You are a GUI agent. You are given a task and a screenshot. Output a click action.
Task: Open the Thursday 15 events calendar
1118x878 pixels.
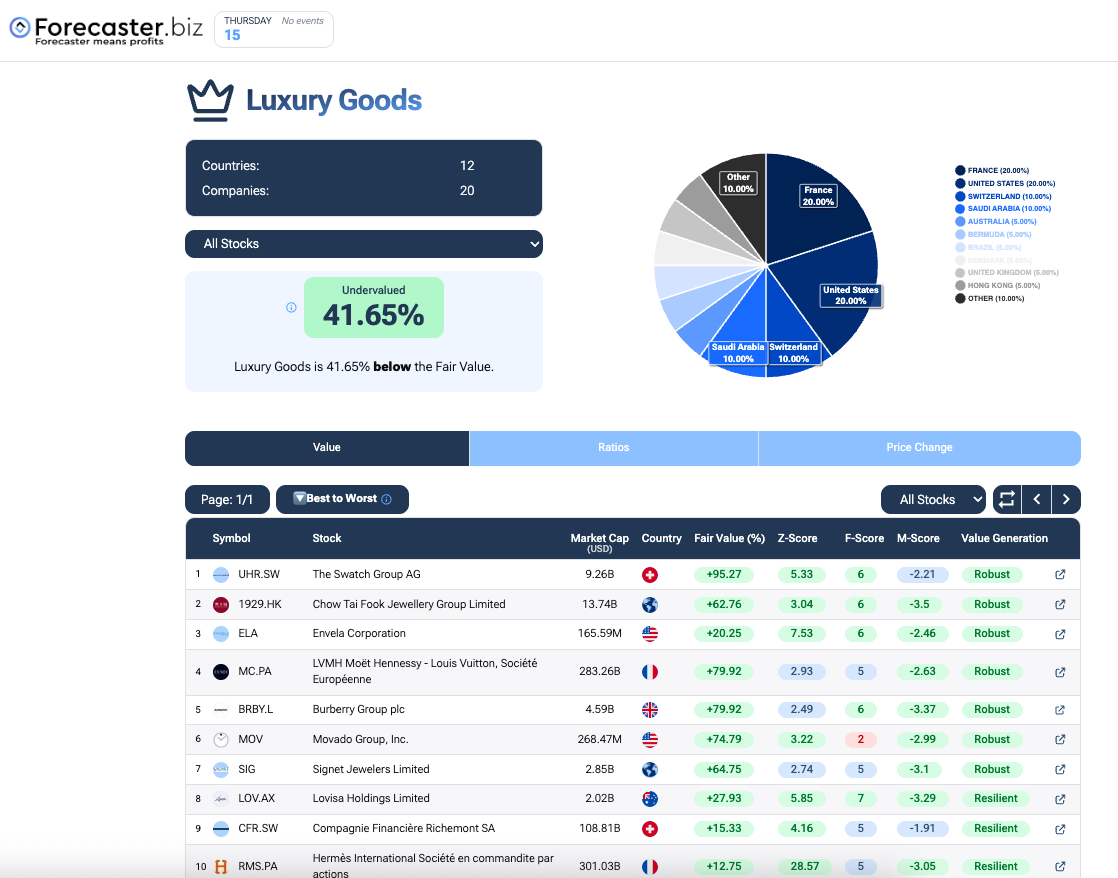(x=272, y=29)
